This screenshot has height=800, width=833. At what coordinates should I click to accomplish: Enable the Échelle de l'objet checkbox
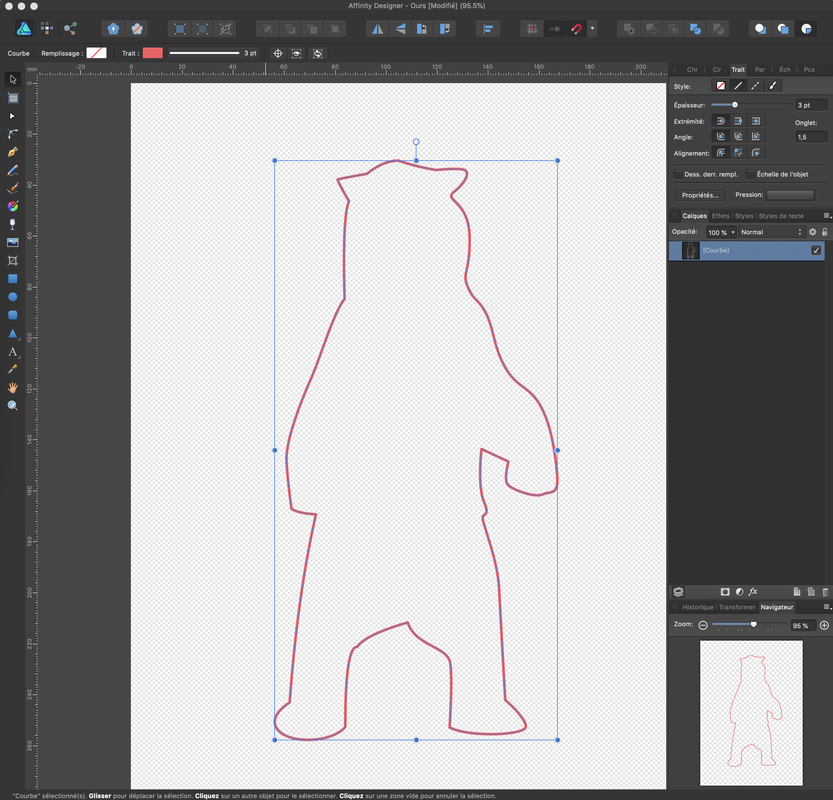(750, 174)
